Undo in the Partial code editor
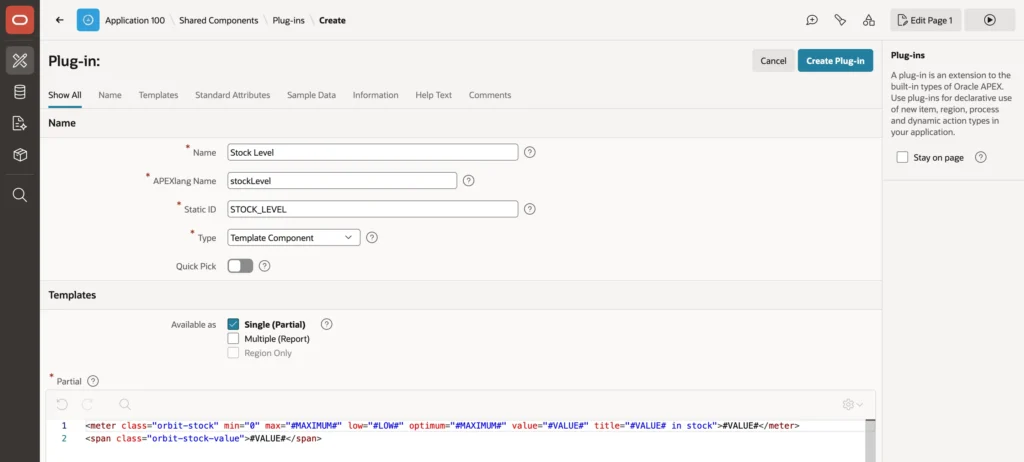This screenshot has width=1024, height=462. tap(62, 404)
